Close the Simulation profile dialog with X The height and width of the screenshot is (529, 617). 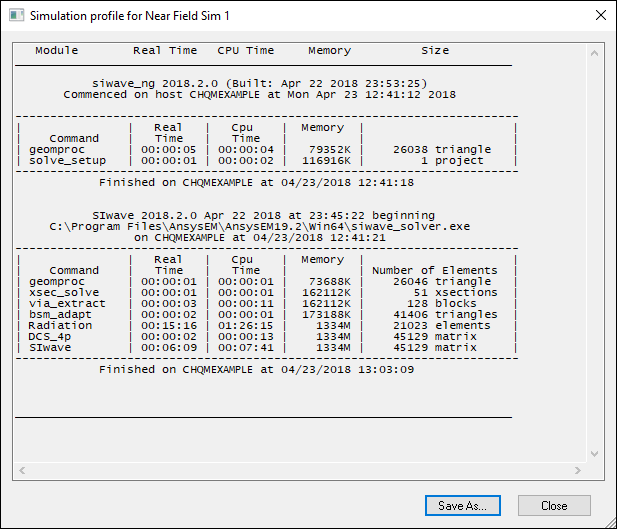[600, 15]
